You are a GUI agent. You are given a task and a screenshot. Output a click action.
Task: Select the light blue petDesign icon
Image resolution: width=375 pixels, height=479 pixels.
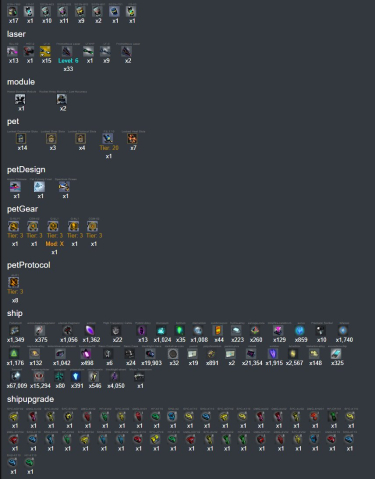pos(39,187)
